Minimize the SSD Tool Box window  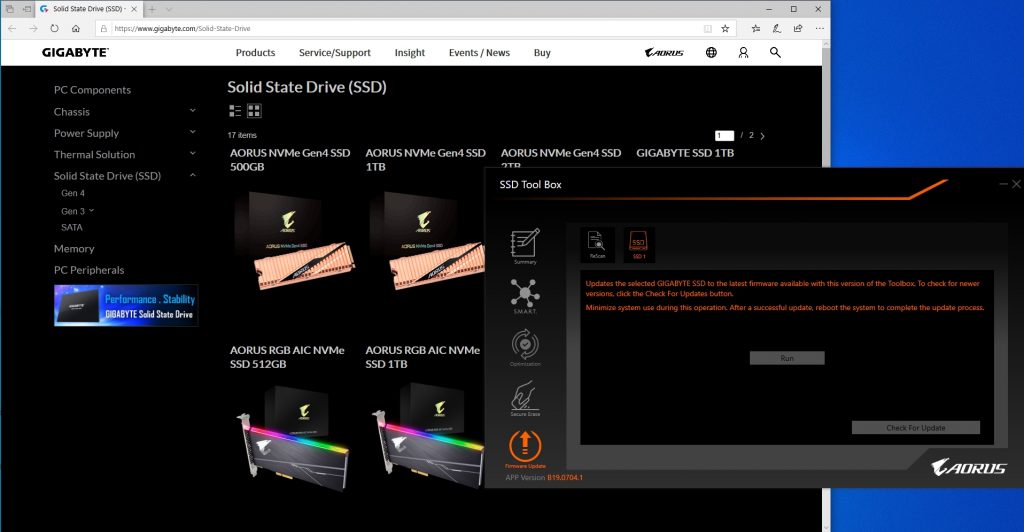coord(1003,184)
